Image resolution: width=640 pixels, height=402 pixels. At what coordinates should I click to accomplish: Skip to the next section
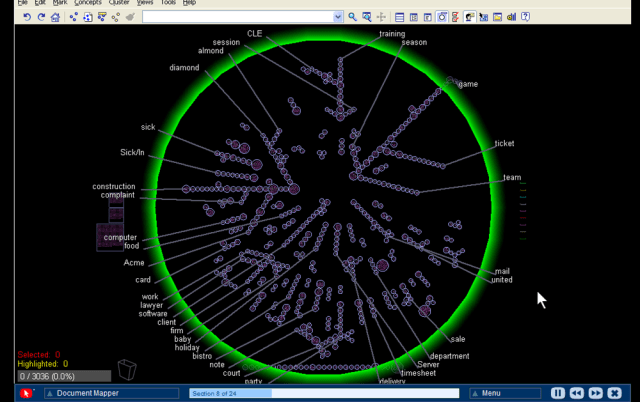(x=594, y=394)
